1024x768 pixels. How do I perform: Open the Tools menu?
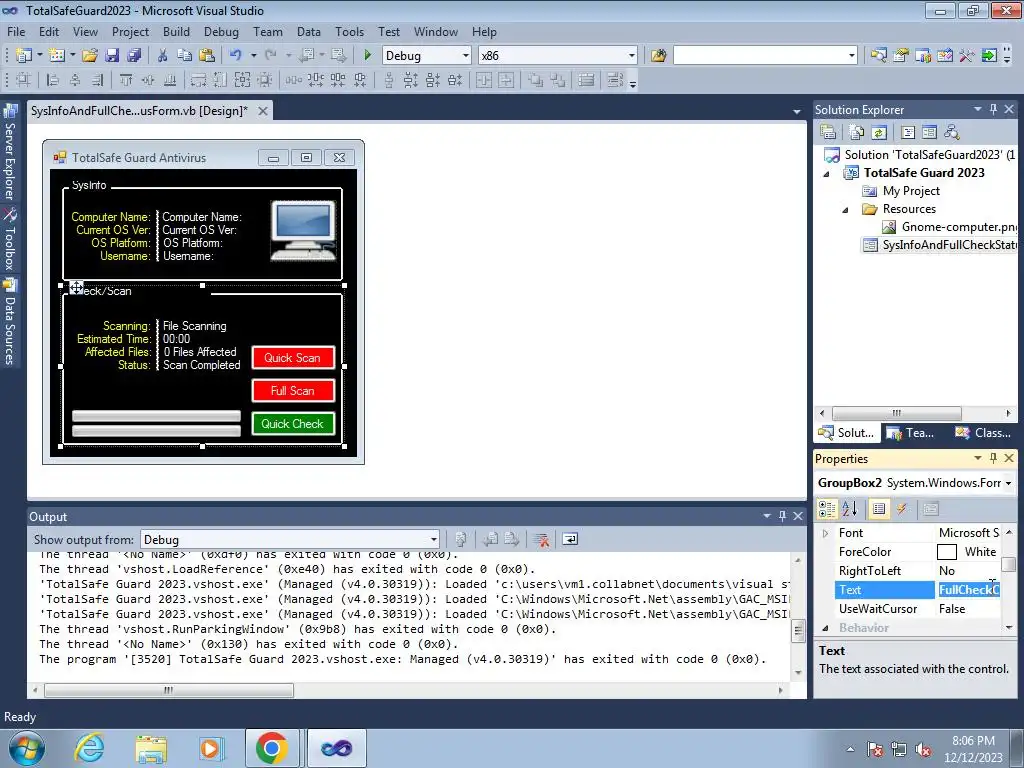[349, 31]
